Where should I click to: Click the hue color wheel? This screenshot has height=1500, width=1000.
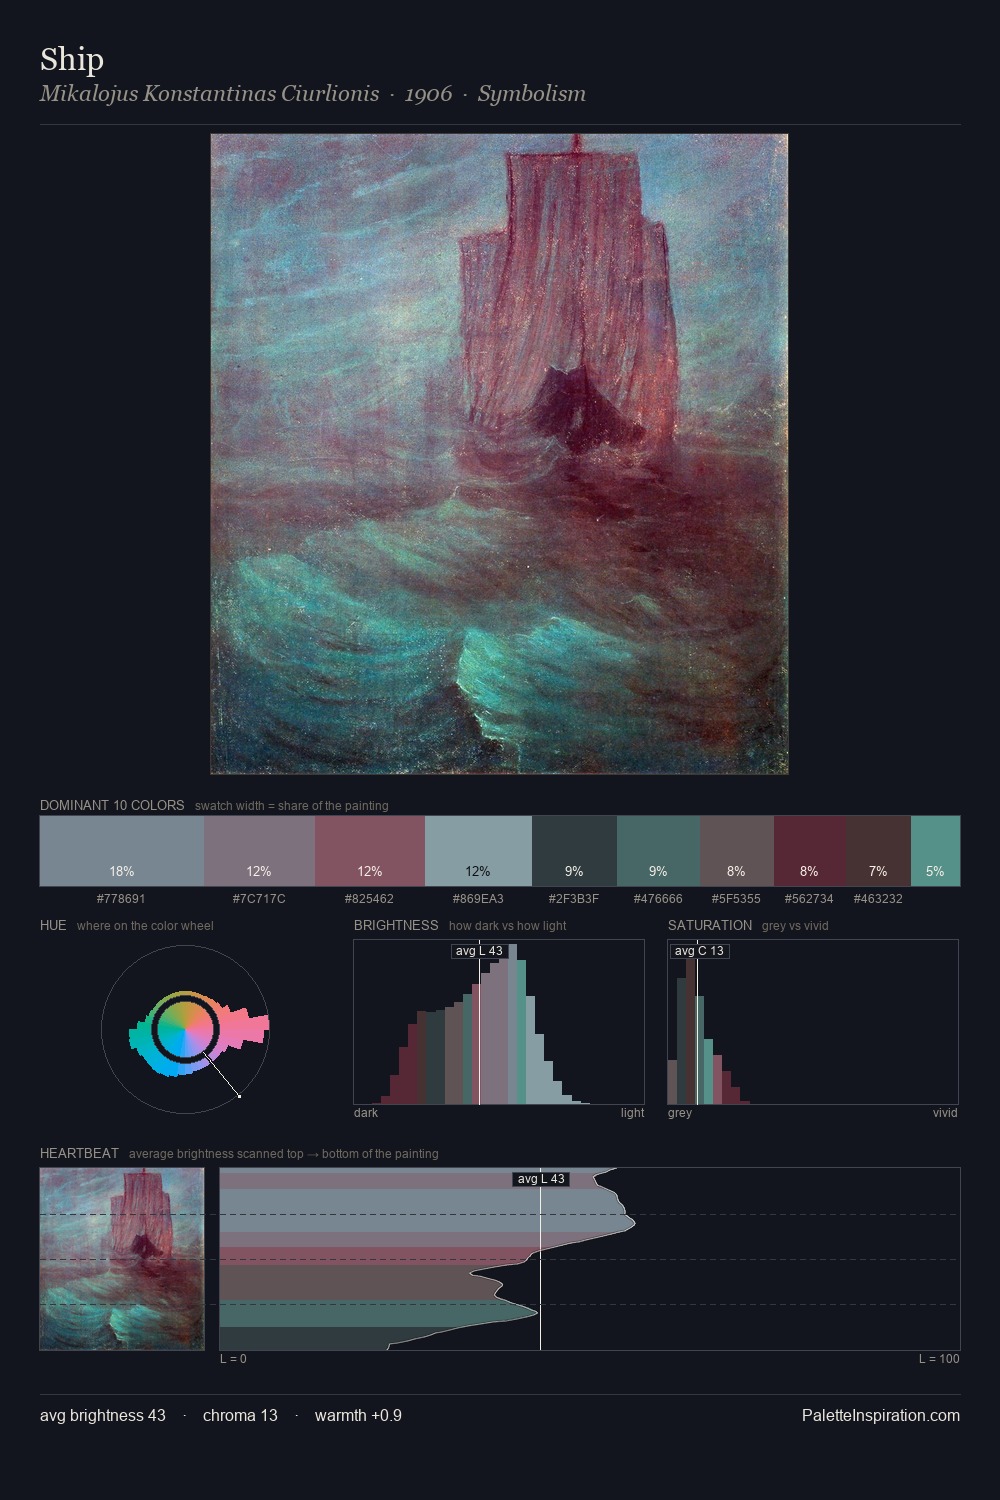tap(185, 1029)
